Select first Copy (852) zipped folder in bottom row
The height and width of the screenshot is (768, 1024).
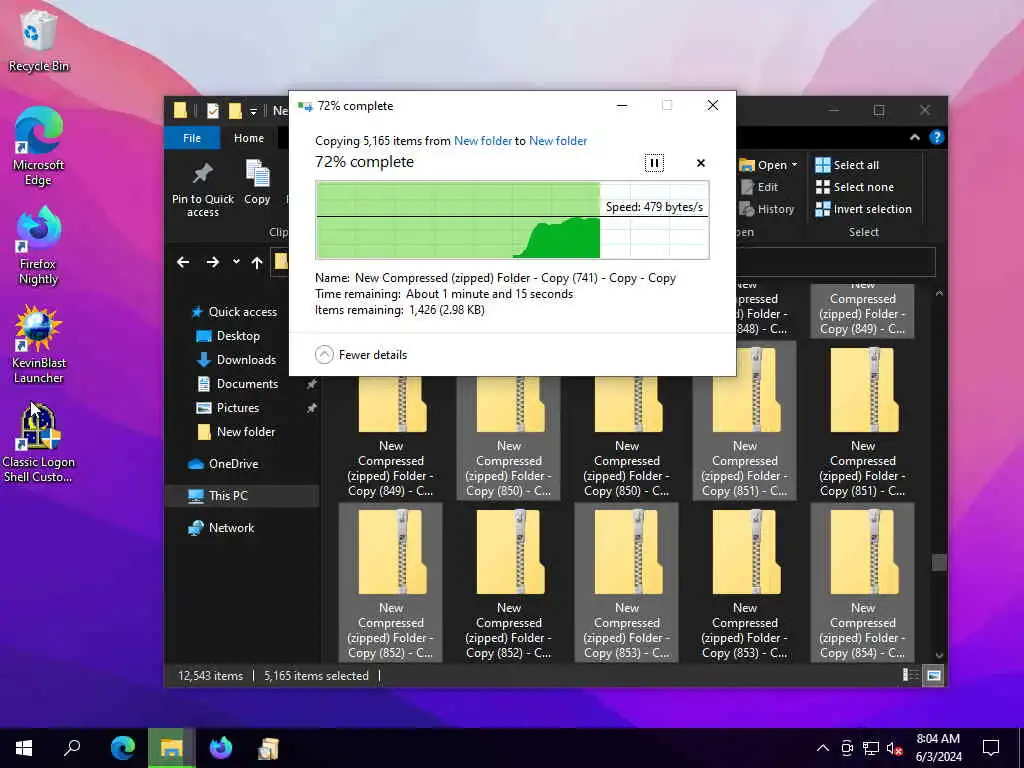click(x=391, y=583)
